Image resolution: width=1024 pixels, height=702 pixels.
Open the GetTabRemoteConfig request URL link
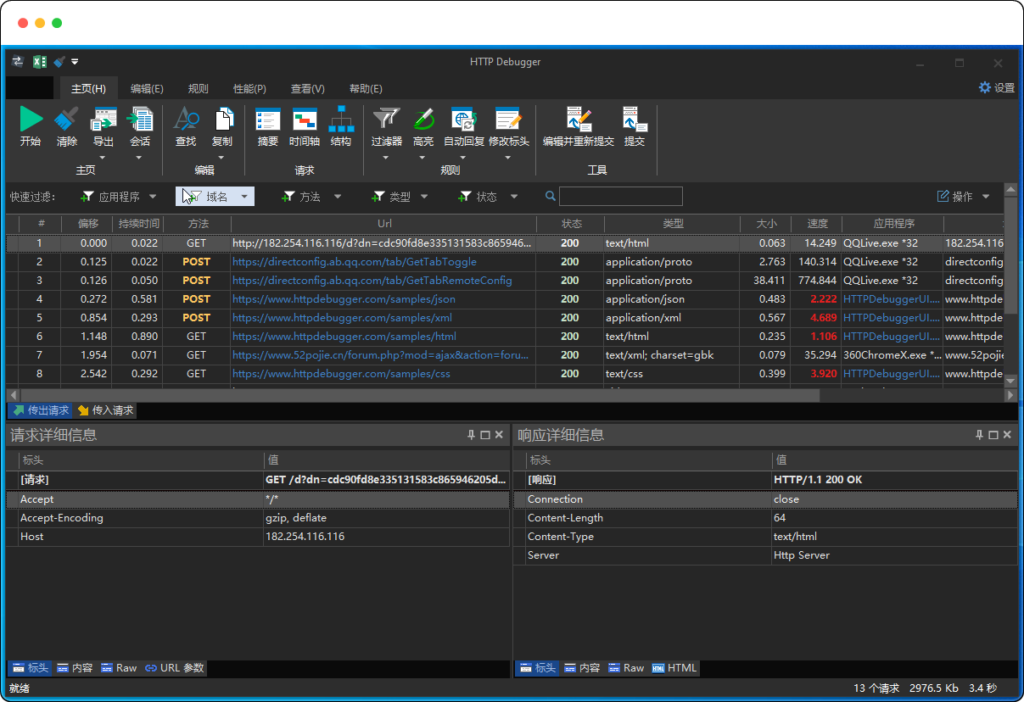click(x=372, y=280)
